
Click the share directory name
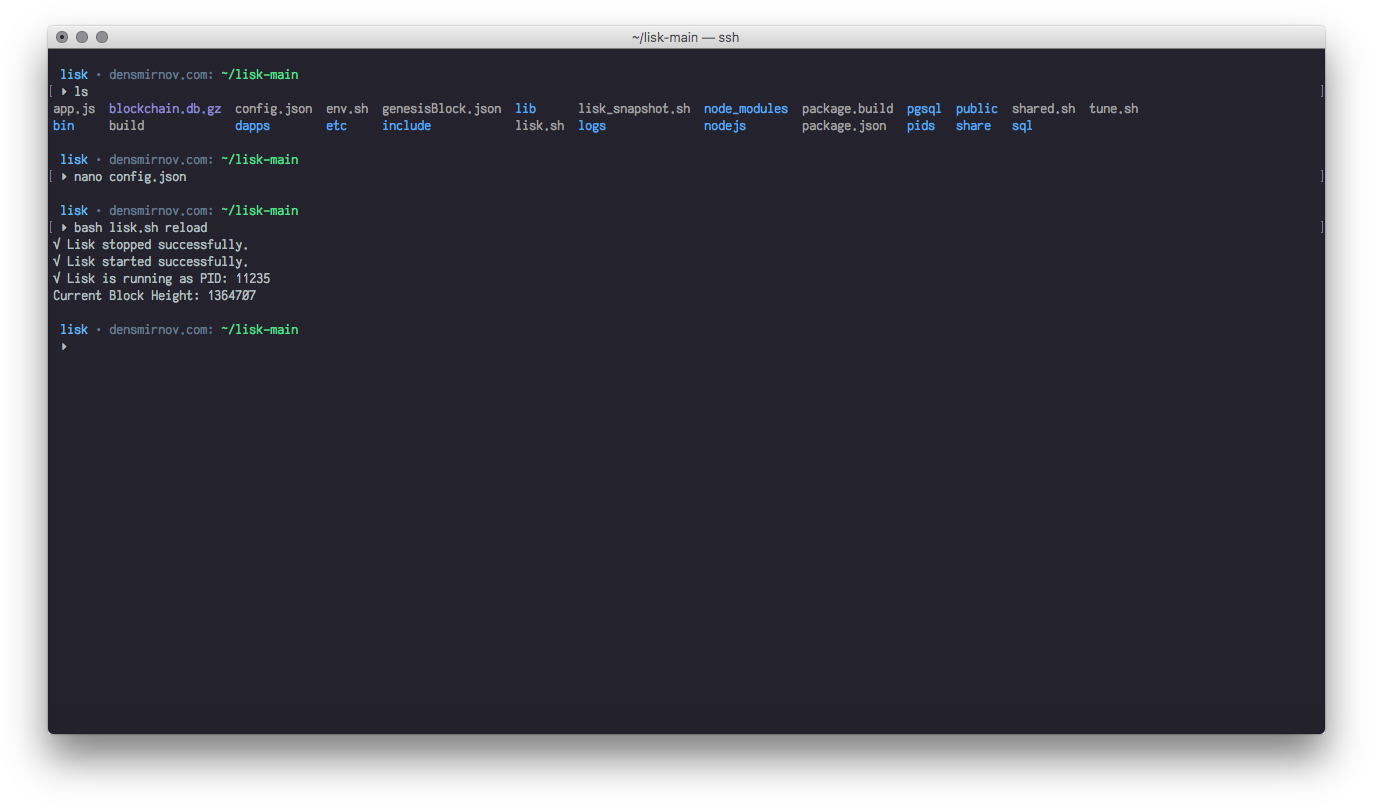tap(974, 126)
